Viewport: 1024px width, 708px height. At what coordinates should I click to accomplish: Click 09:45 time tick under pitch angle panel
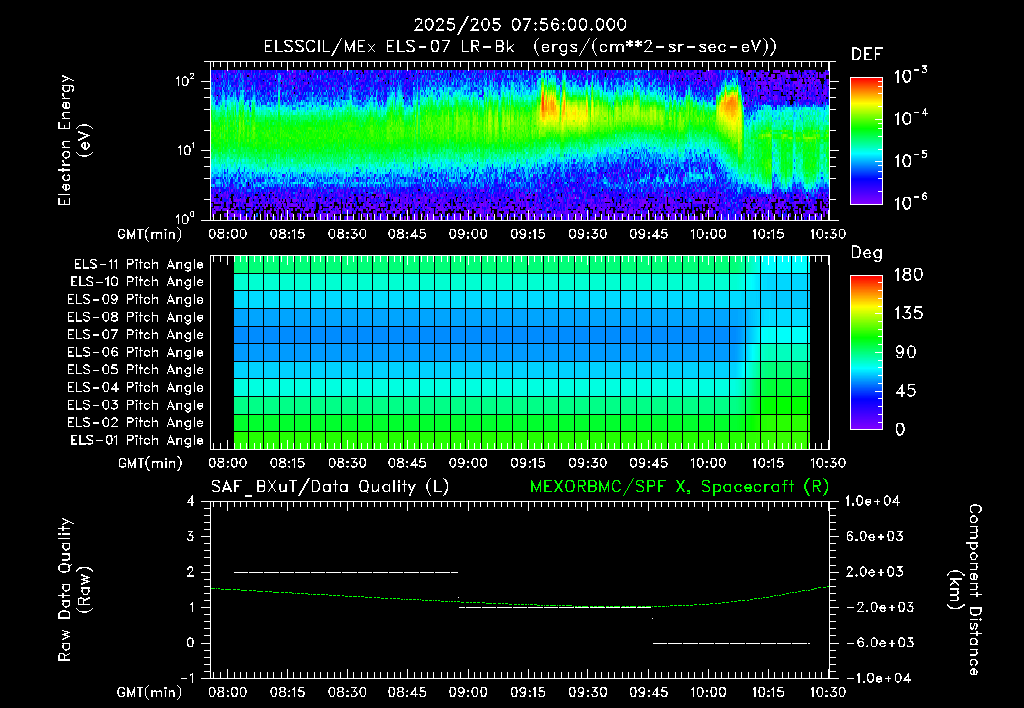[x=648, y=463]
